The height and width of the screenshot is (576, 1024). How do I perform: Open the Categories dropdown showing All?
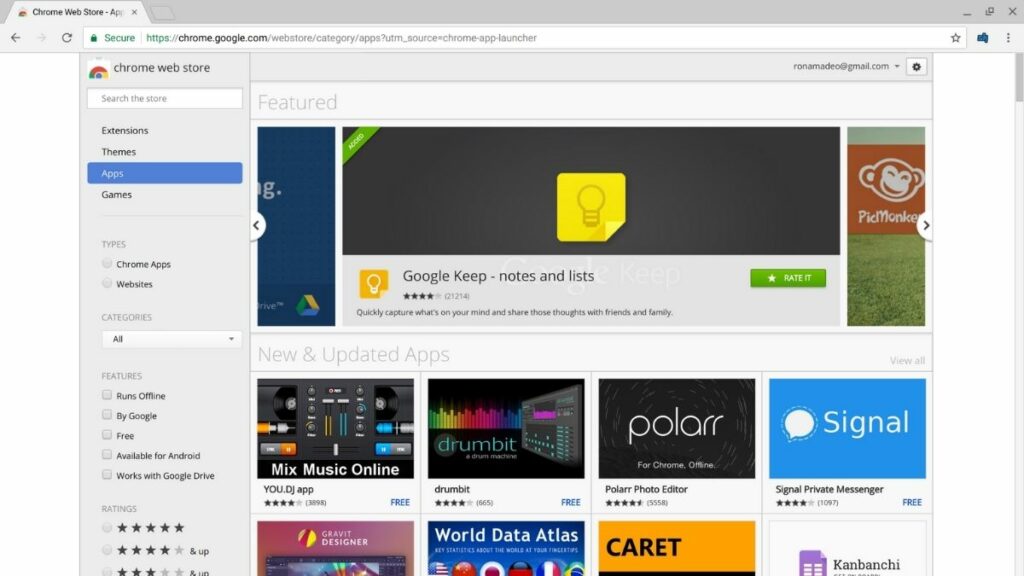coord(170,339)
